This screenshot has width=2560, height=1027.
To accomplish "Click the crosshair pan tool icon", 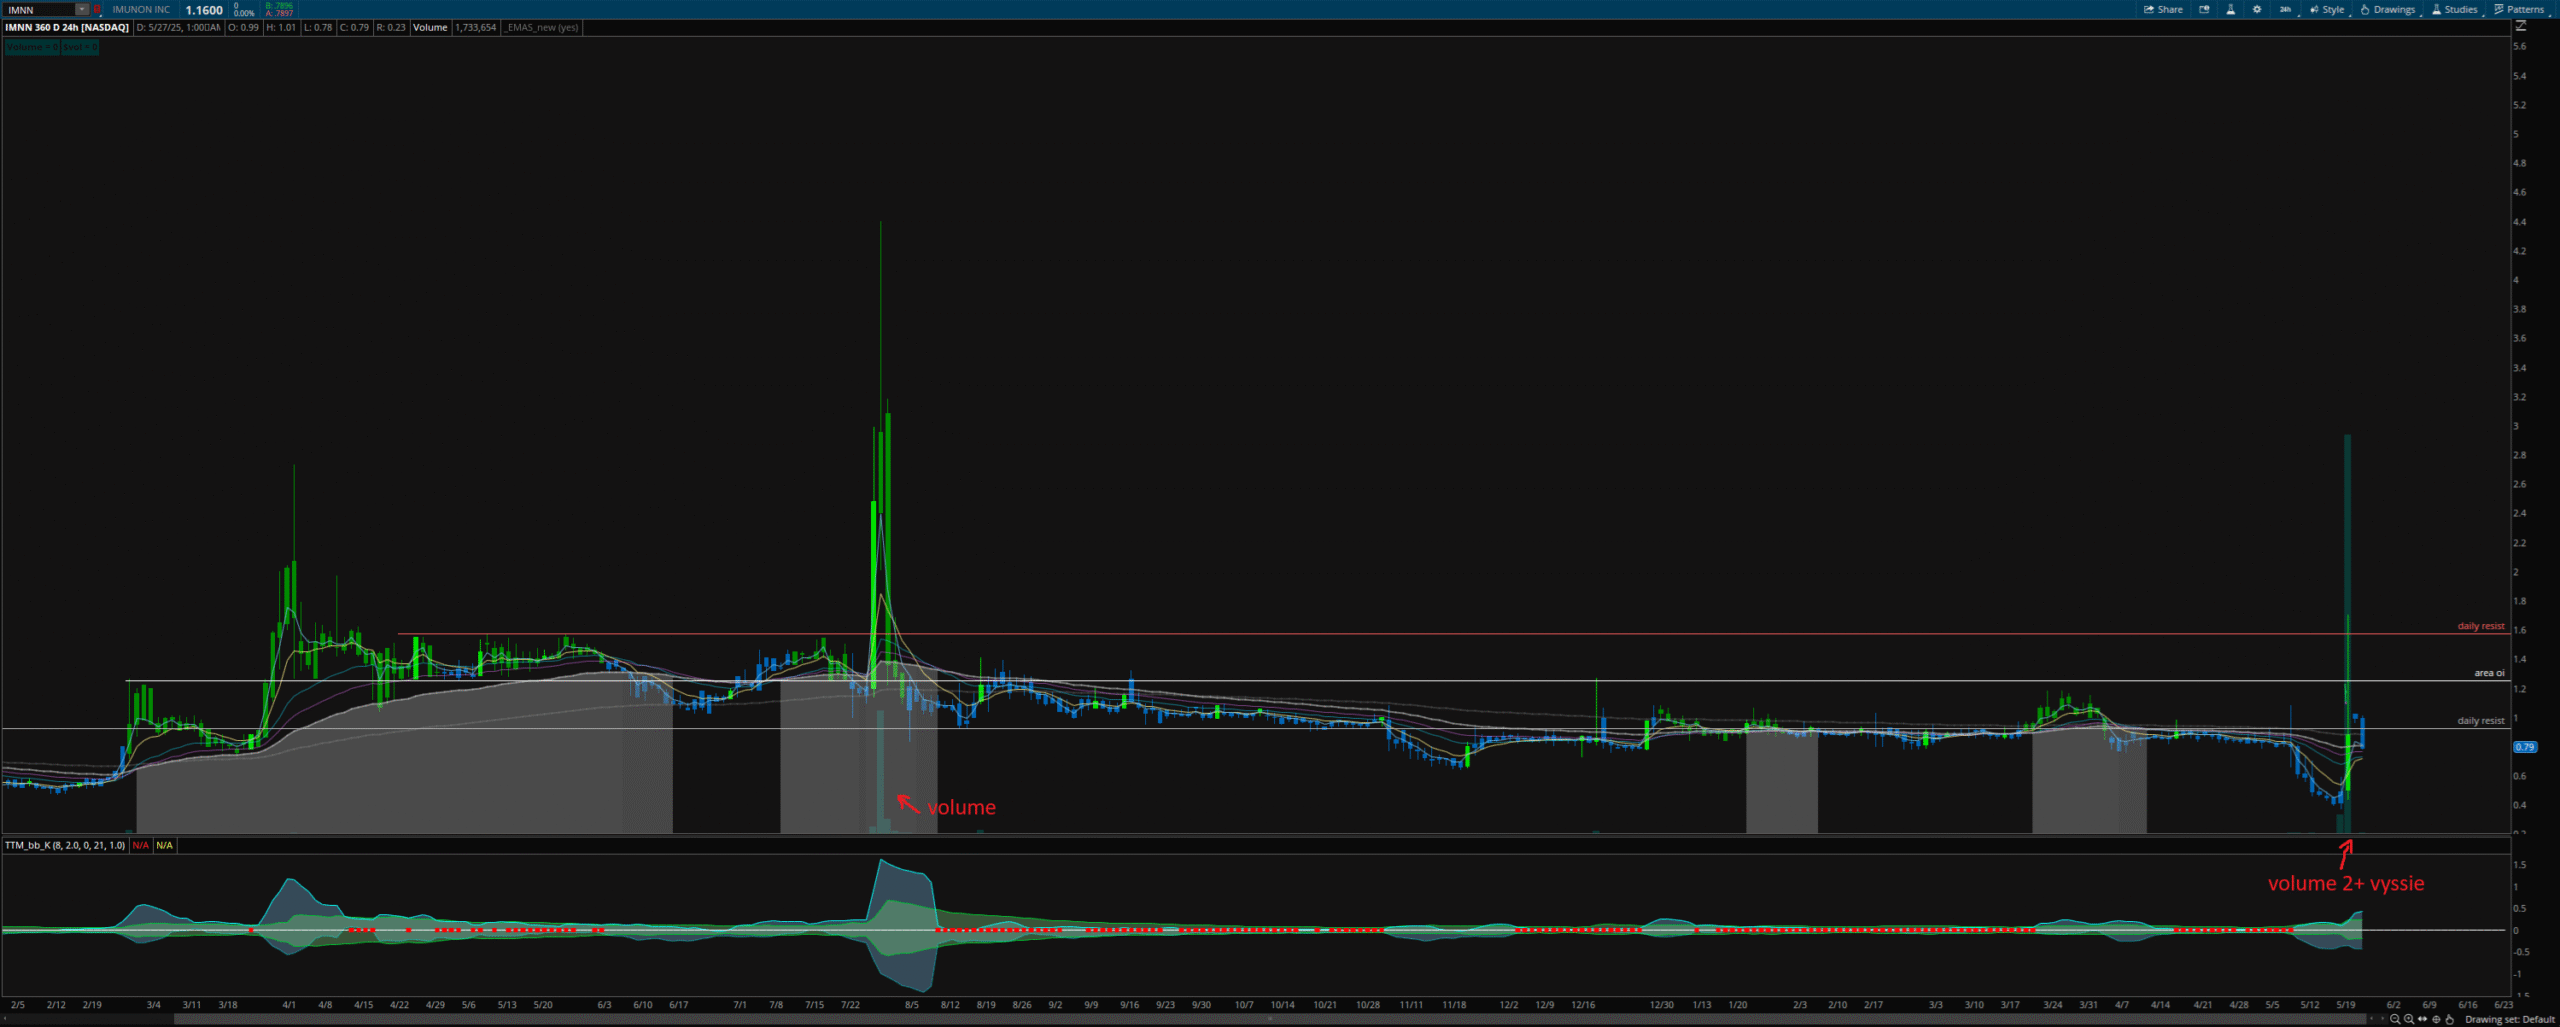I will (2436, 1019).
